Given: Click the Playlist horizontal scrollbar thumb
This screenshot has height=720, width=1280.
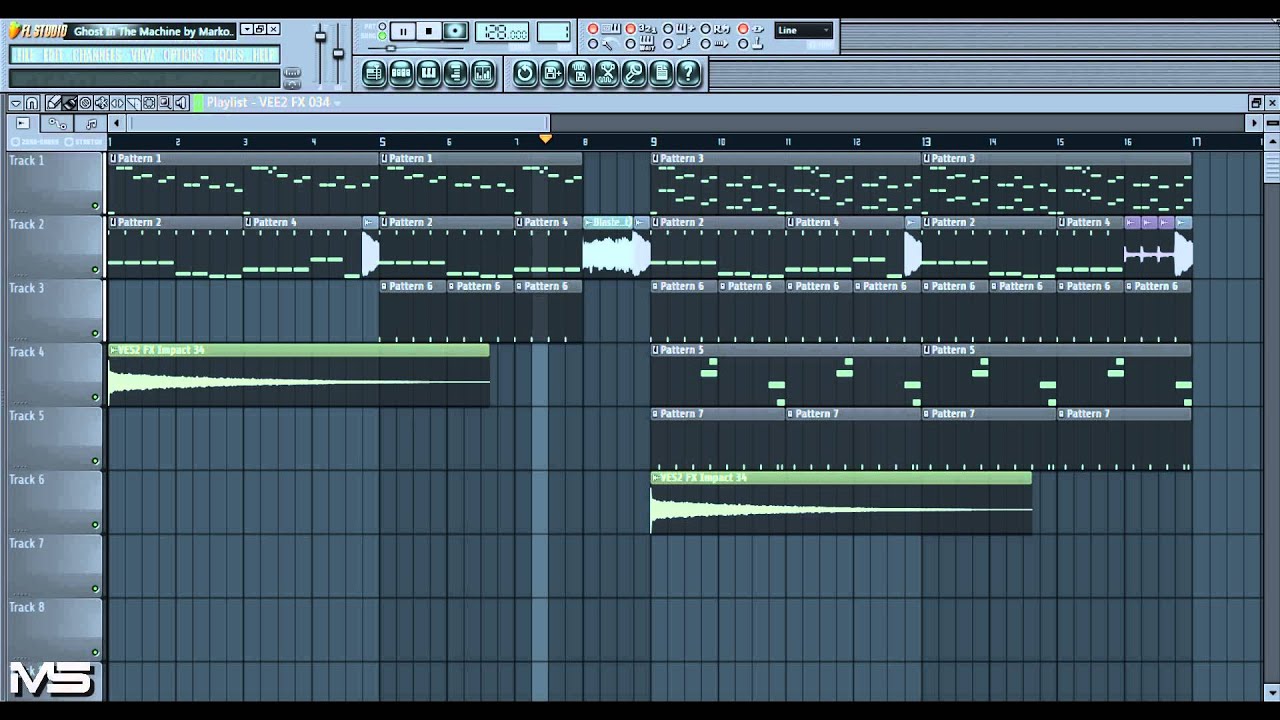Looking at the screenshot, I should click(x=339, y=123).
